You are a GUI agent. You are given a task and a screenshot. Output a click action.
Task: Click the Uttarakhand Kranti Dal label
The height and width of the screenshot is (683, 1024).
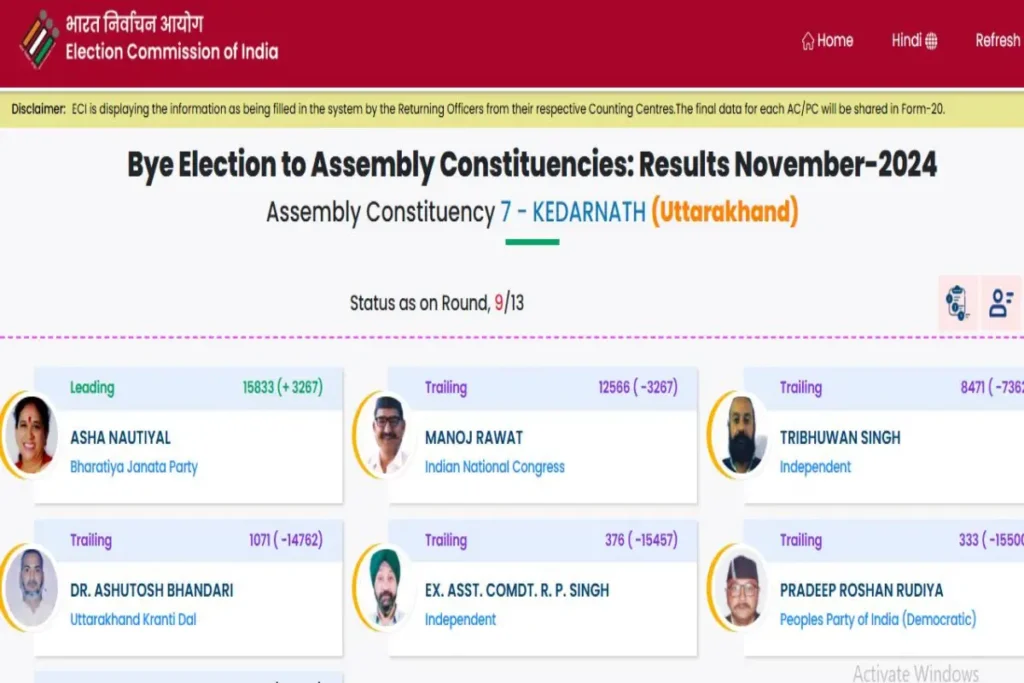tap(133, 619)
